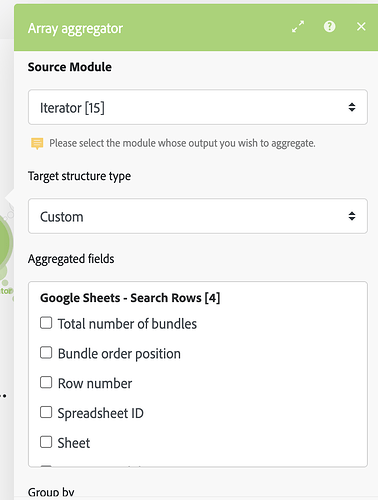Click the Custom selector up-down arrows
Image resolution: width=378 pixels, height=500 pixels.
(352, 216)
